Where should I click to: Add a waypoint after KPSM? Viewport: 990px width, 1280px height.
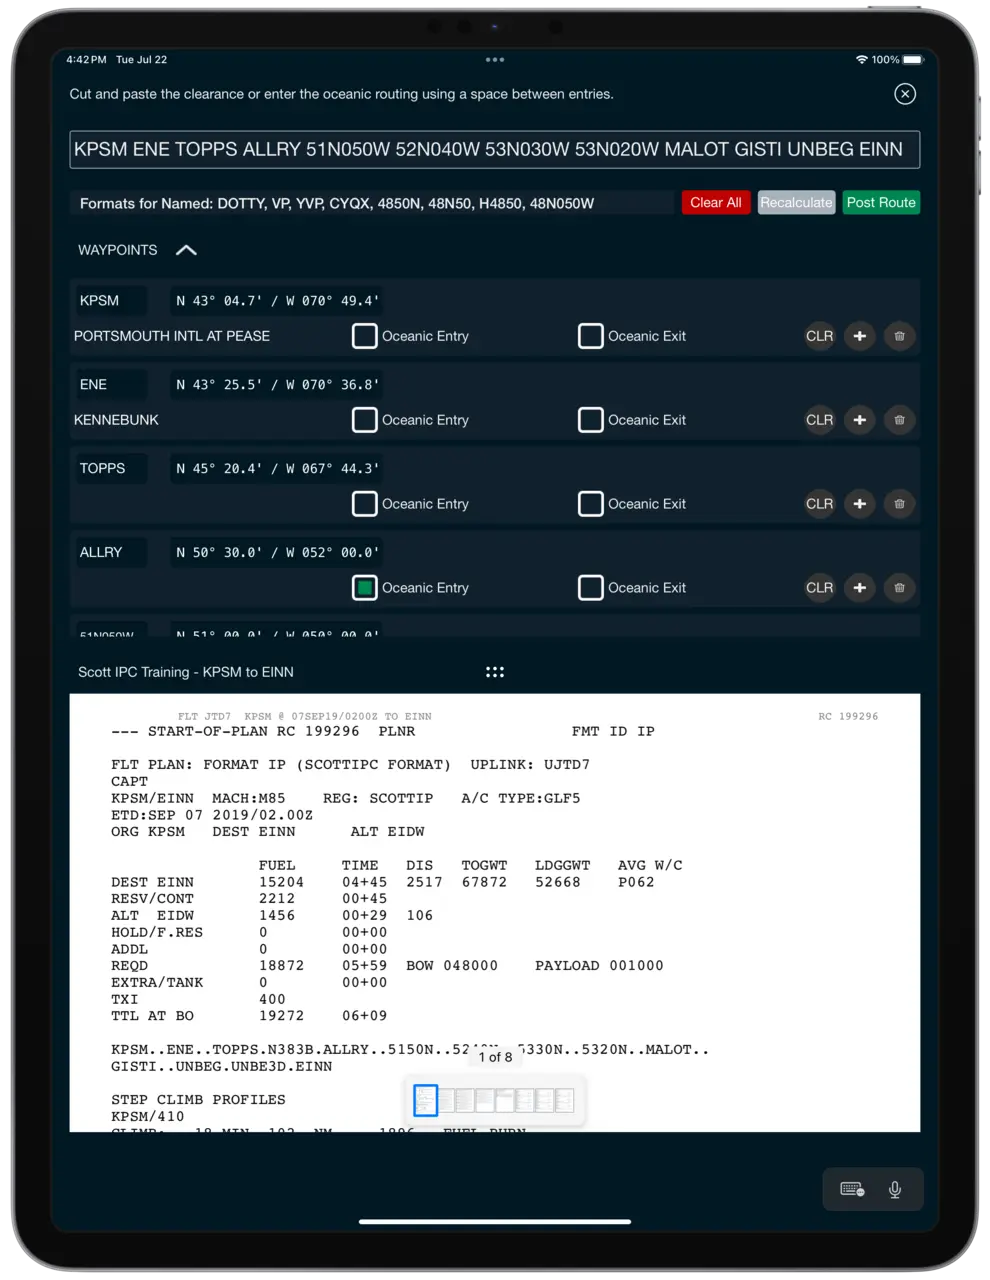pos(860,336)
